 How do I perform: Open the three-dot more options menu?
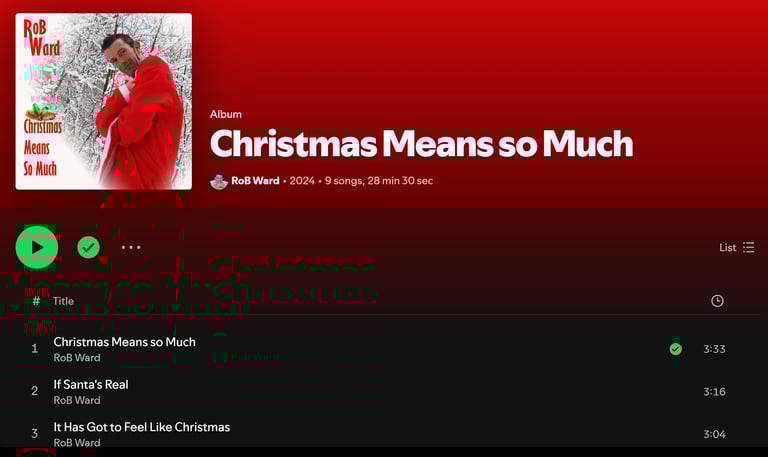click(x=131, y=247)
